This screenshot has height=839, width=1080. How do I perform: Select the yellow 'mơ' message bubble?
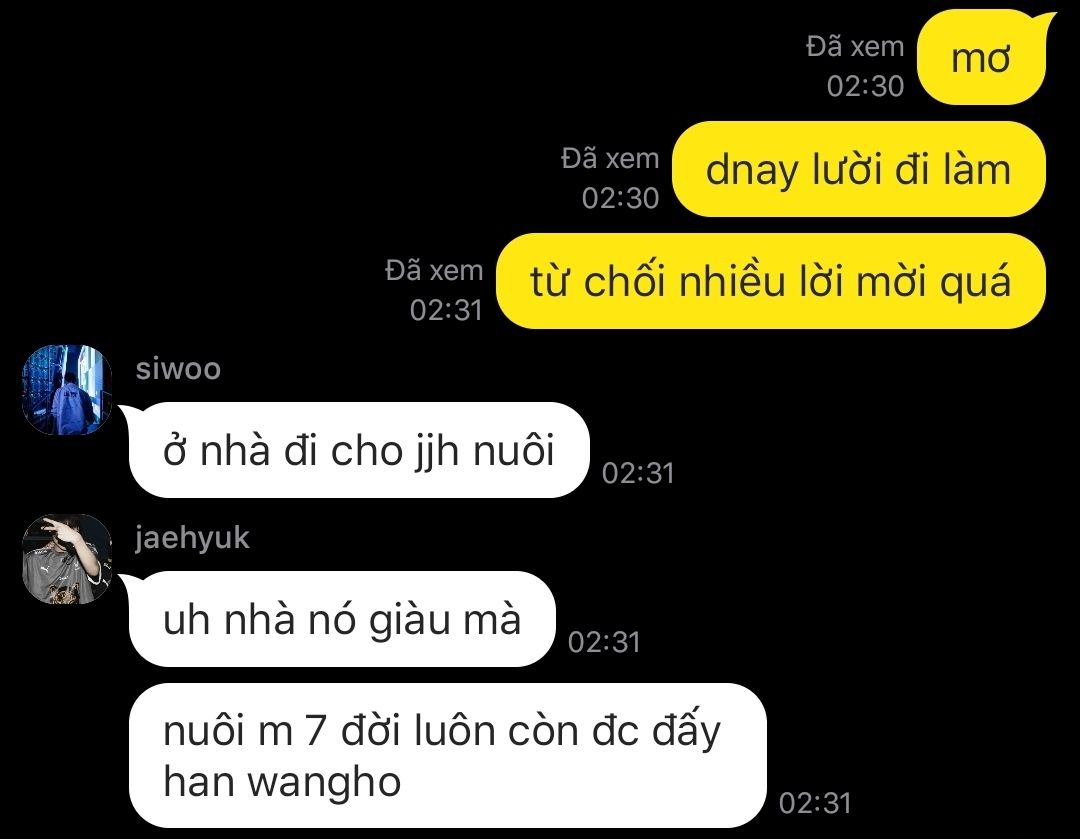click(x=982, y=58)
